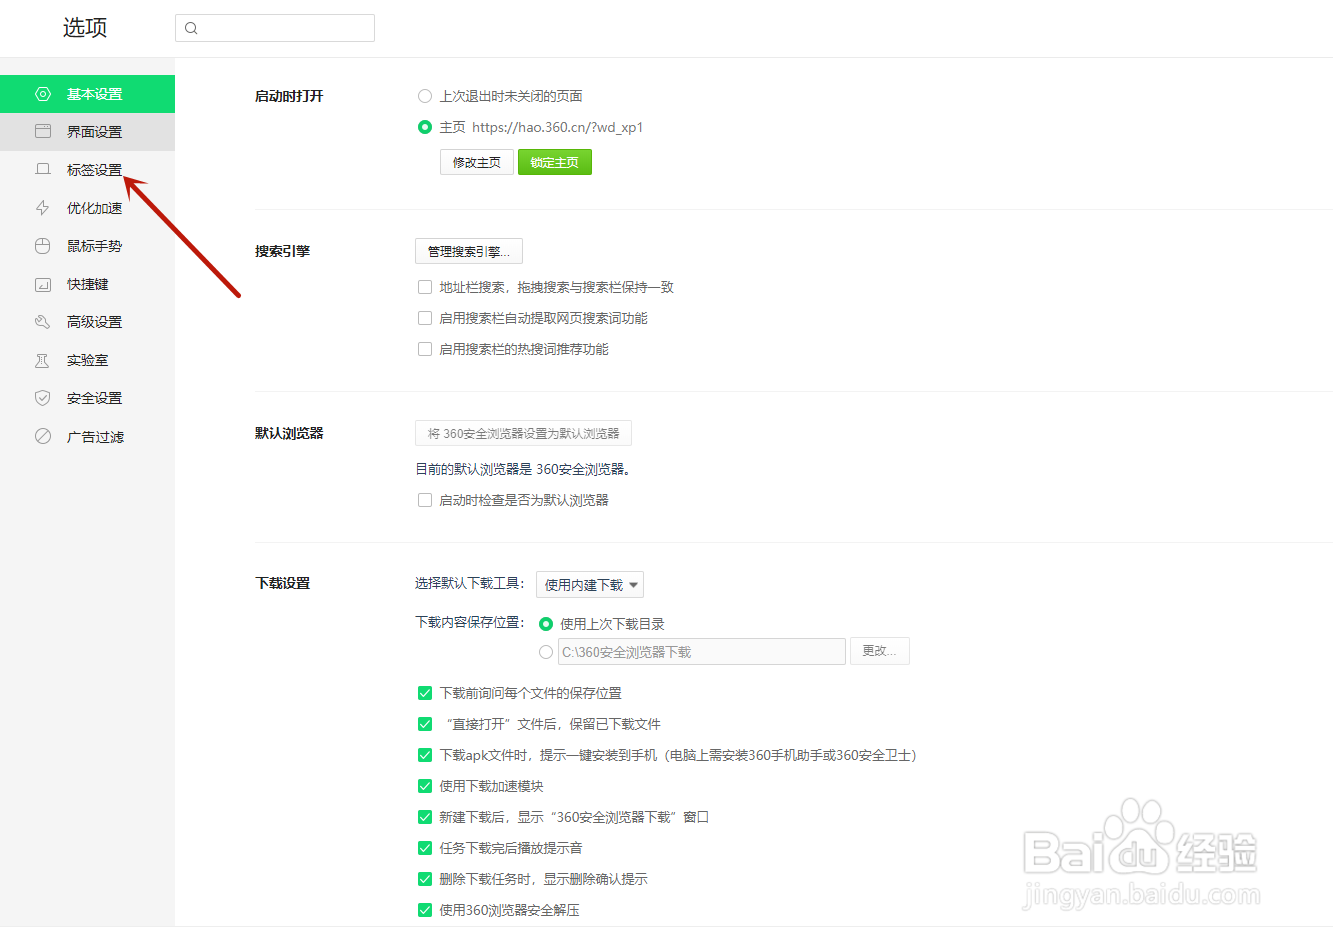Screen dimensions: 1333x940
Task: Click the magnifier icon in search box
Action: [x=191, y=28]
